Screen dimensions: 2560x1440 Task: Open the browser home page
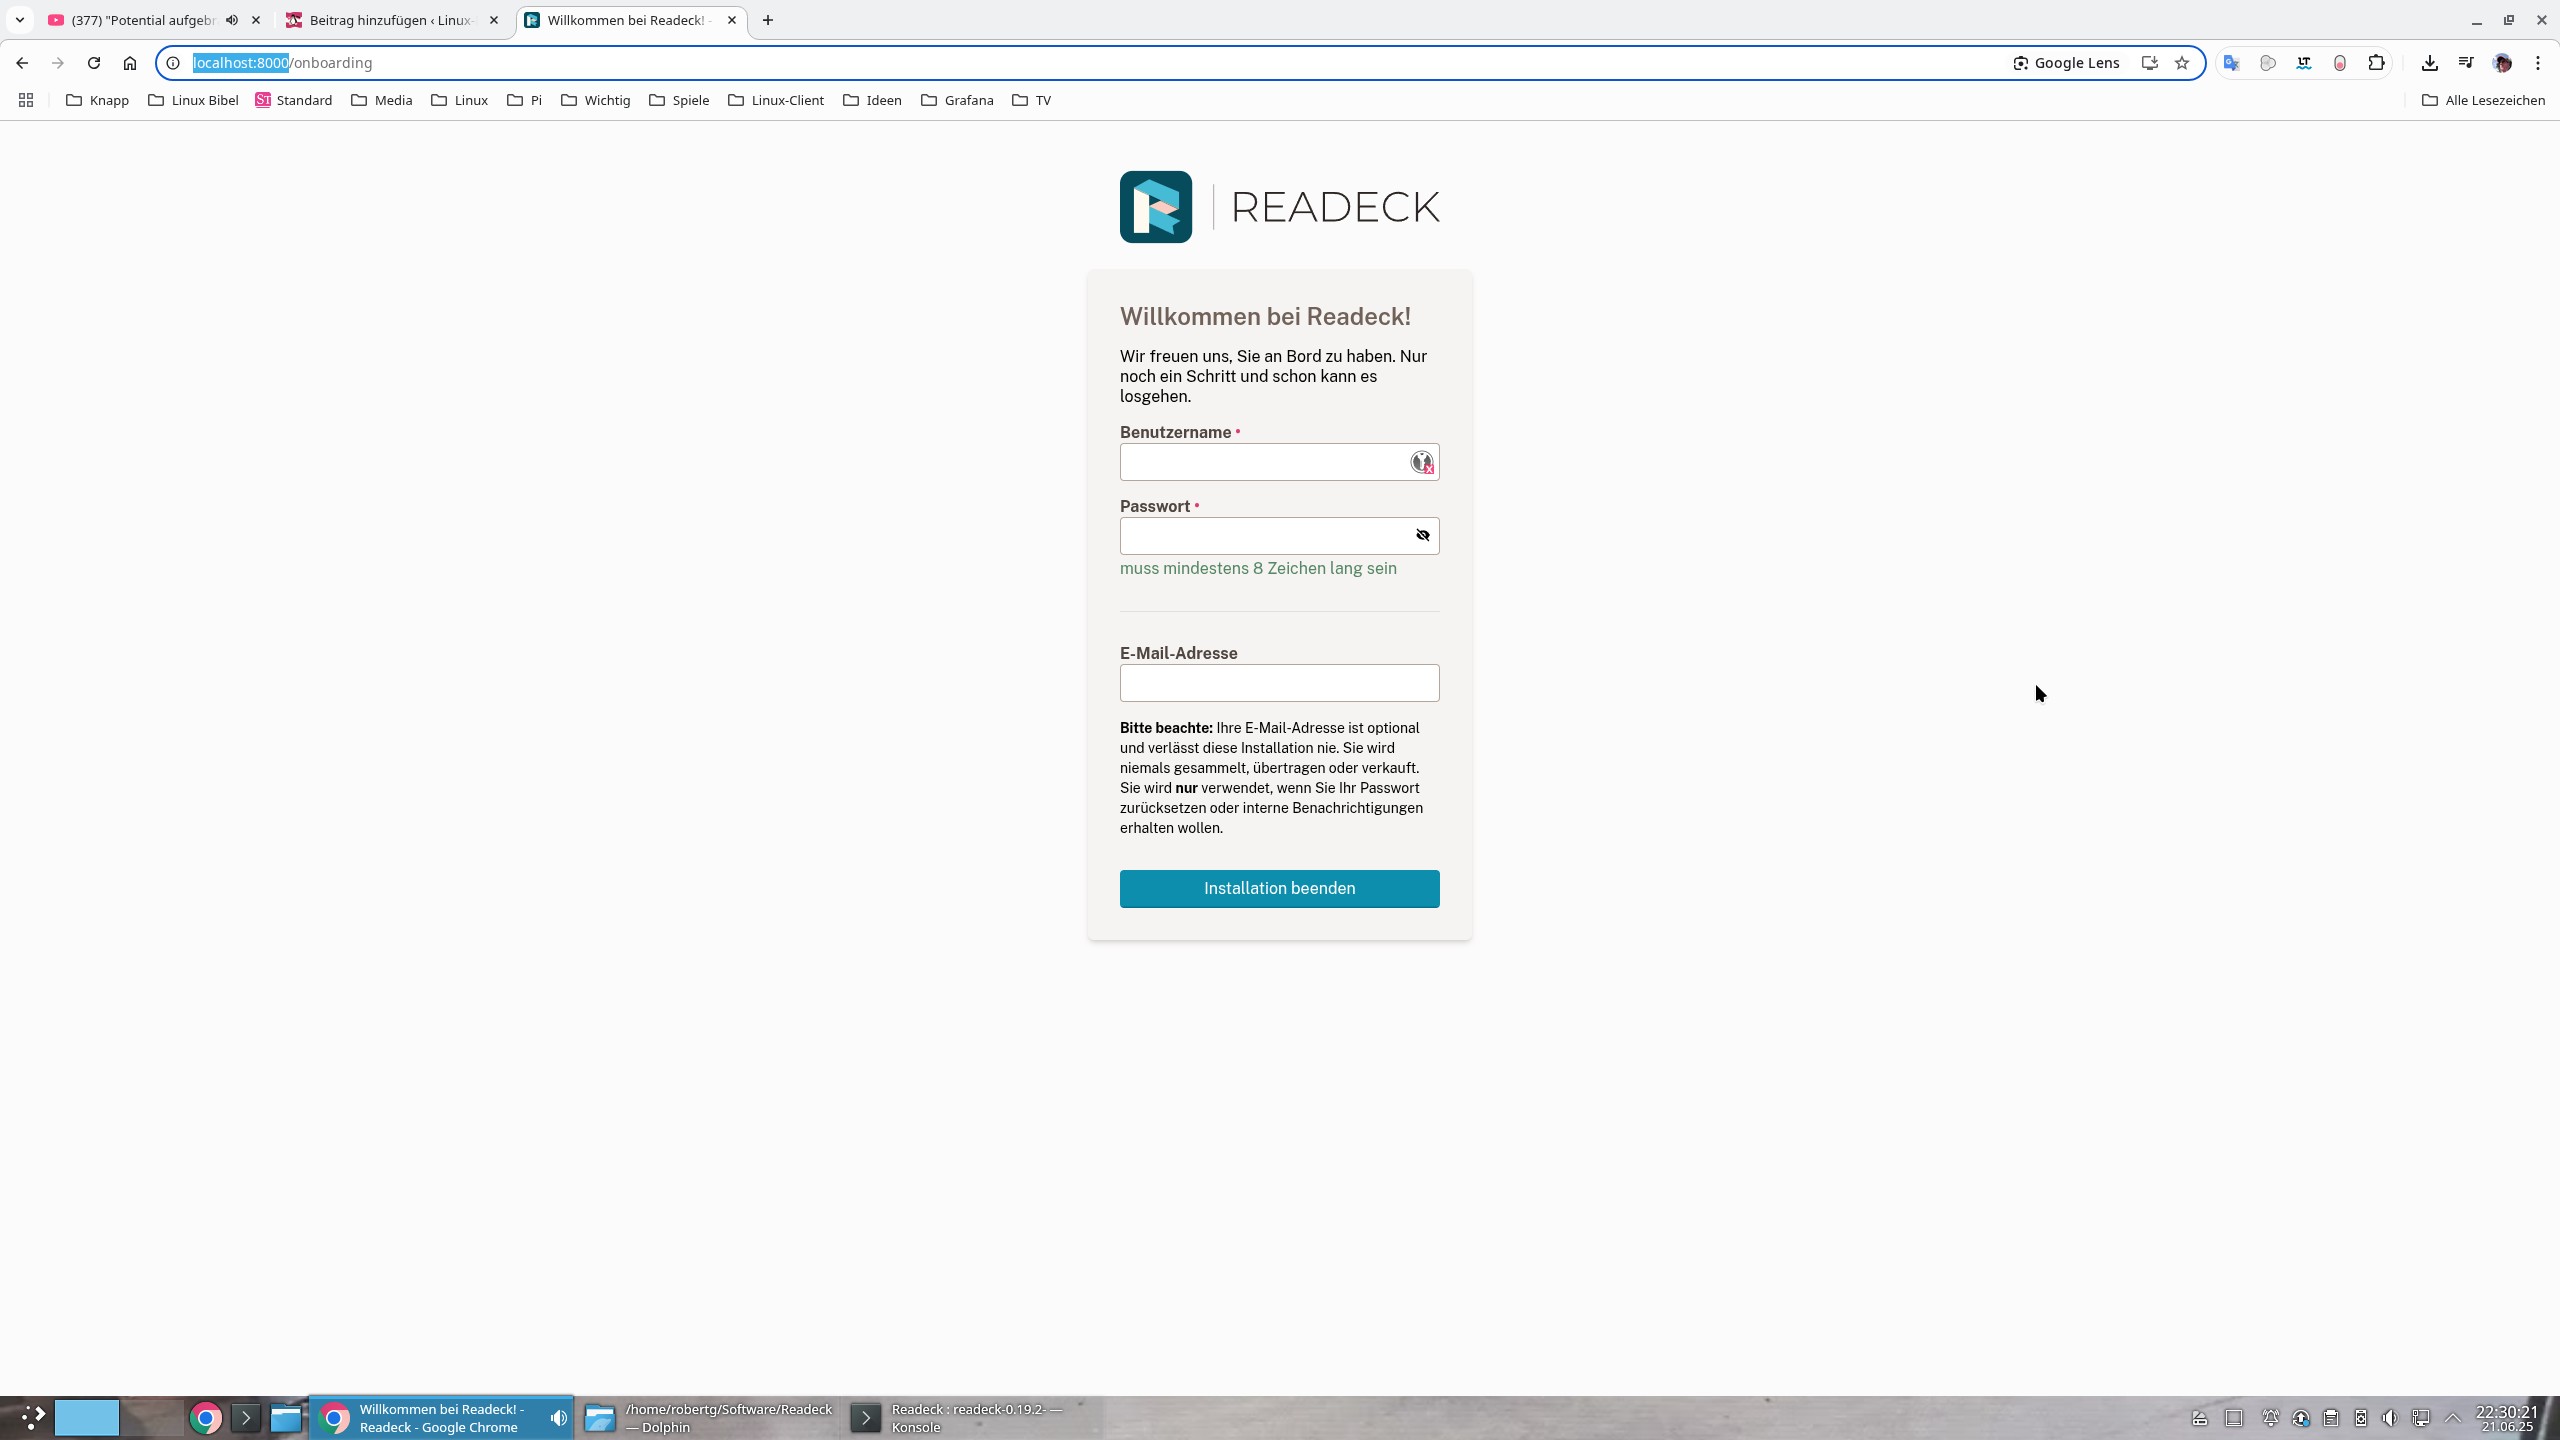tap(130, 63)
